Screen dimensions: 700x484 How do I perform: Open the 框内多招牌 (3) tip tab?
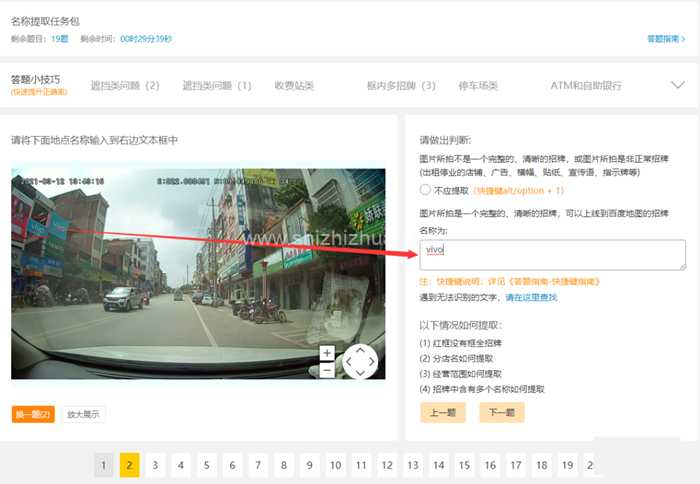(401, 85)
